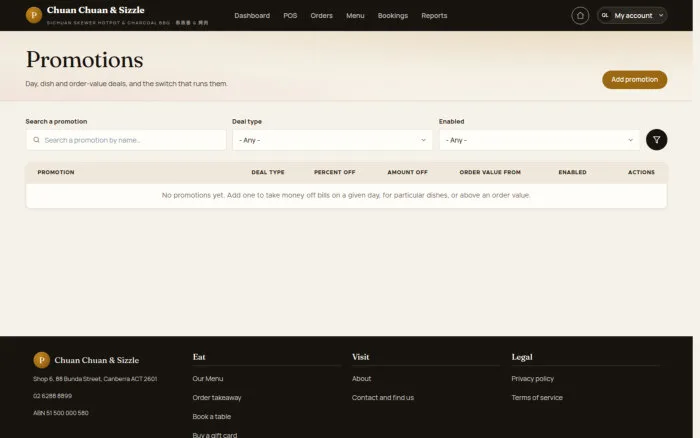The image size is (700, 438).
Task: Click the Promotions page heading
Action: (84, 59)
